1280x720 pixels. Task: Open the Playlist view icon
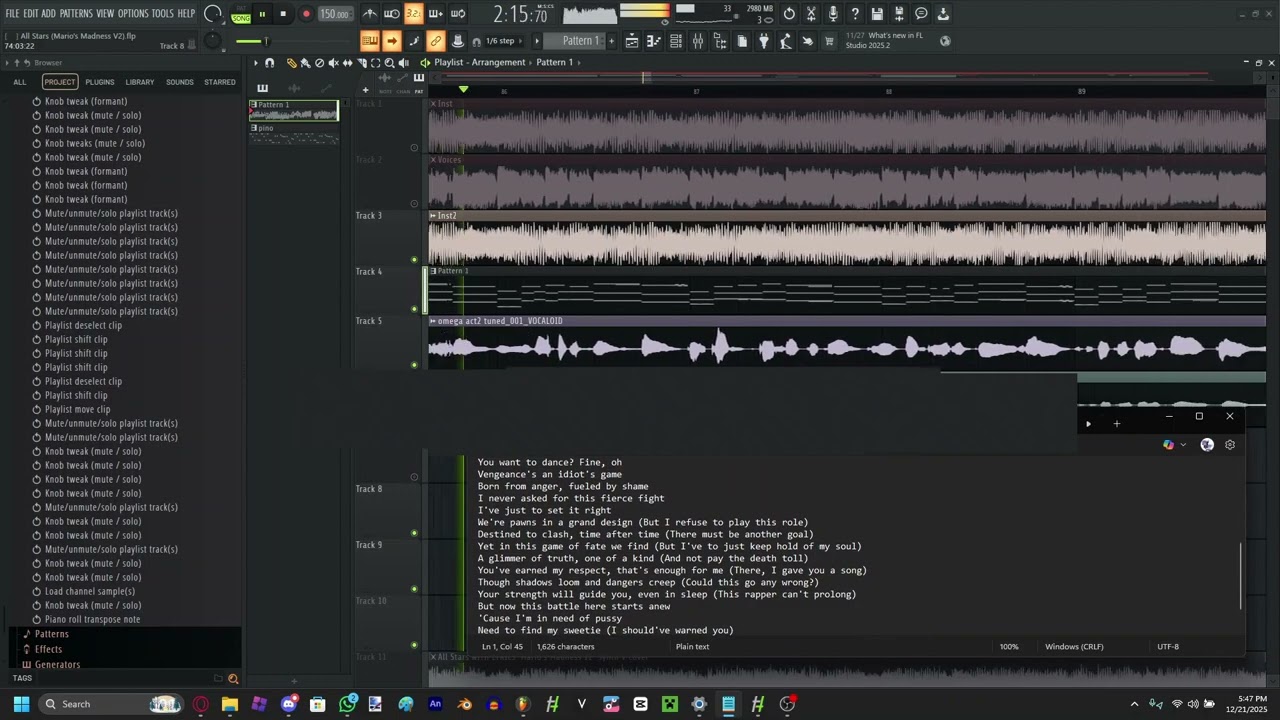click(632, 41)
